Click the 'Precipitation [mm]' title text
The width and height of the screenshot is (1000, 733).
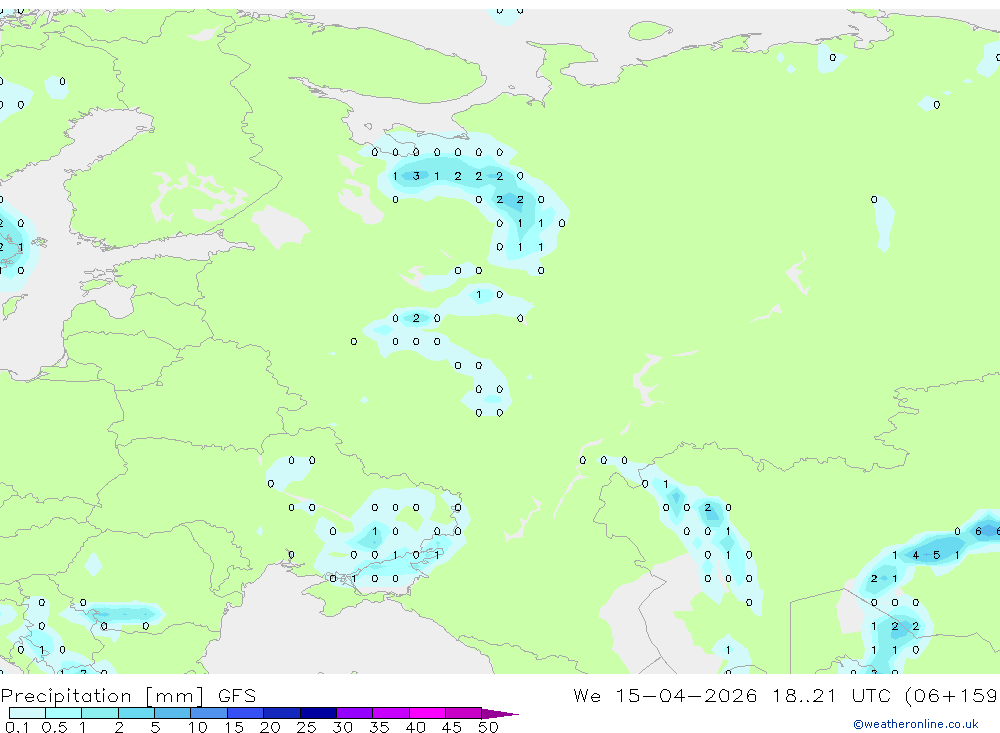(102, 695)
